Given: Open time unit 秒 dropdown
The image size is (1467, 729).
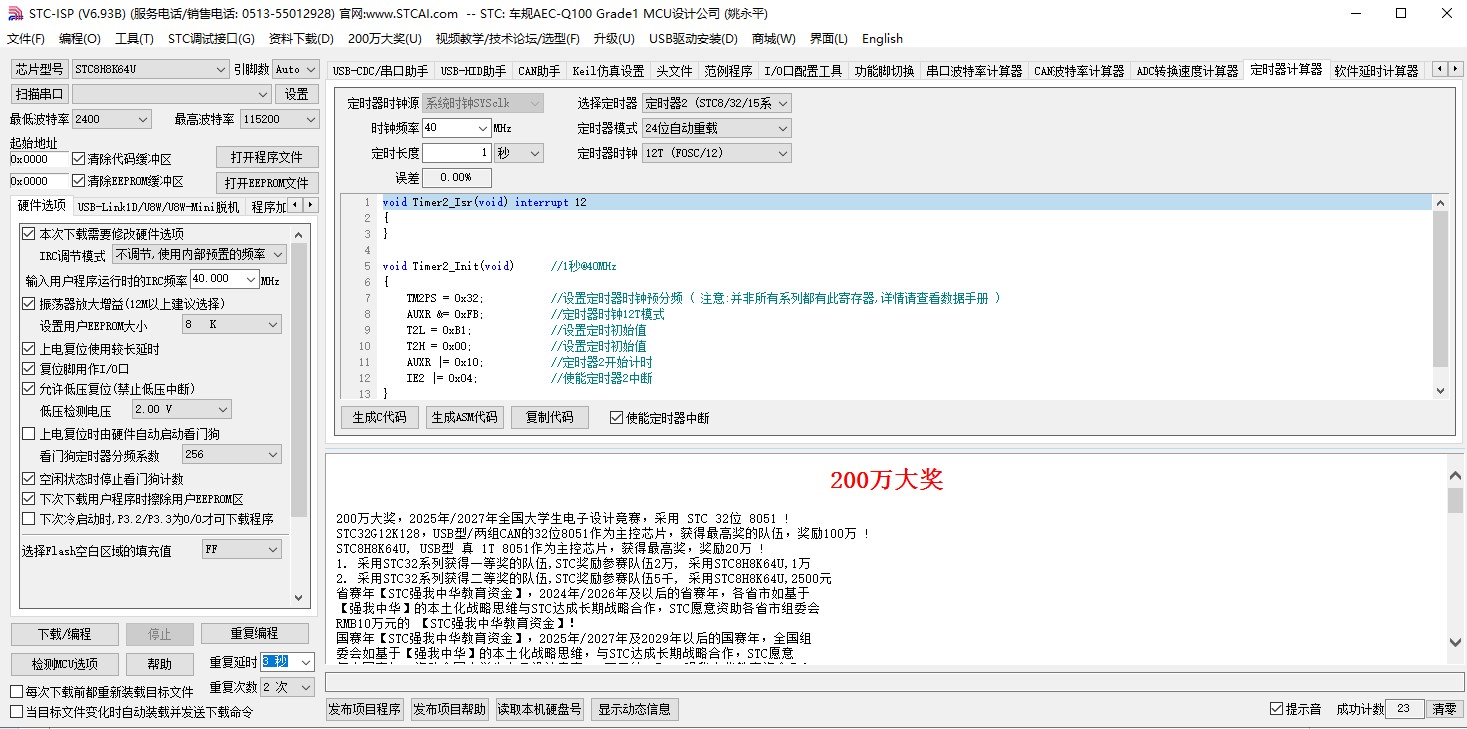Looking at the screenshot, I should tap(519, 153).
